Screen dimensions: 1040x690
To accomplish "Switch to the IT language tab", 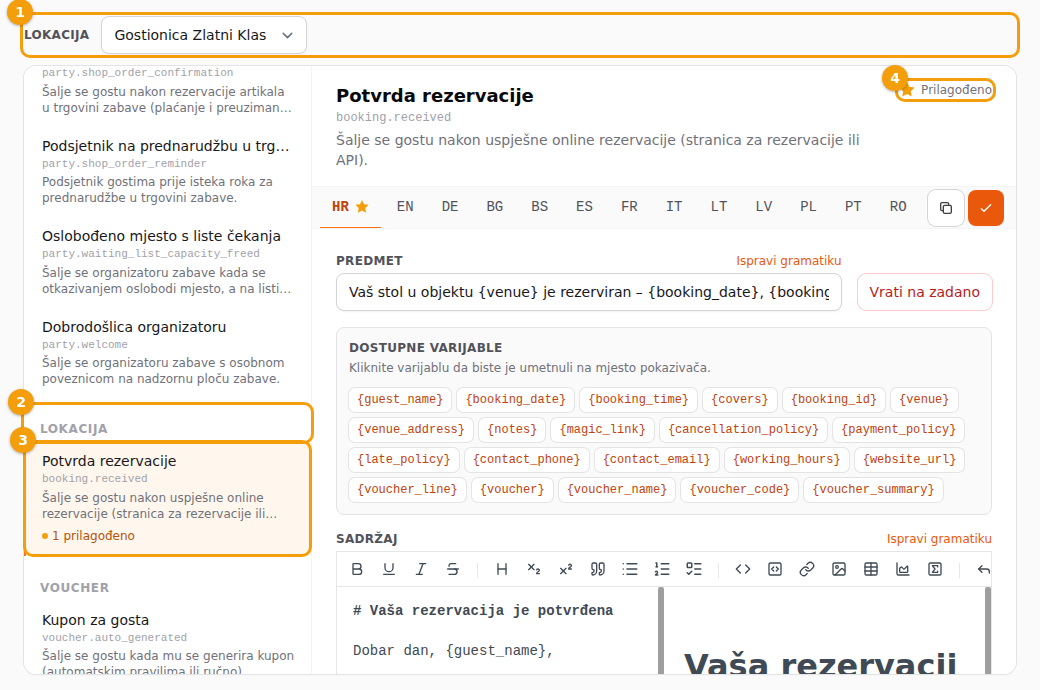I will click(x=675, y=207).
